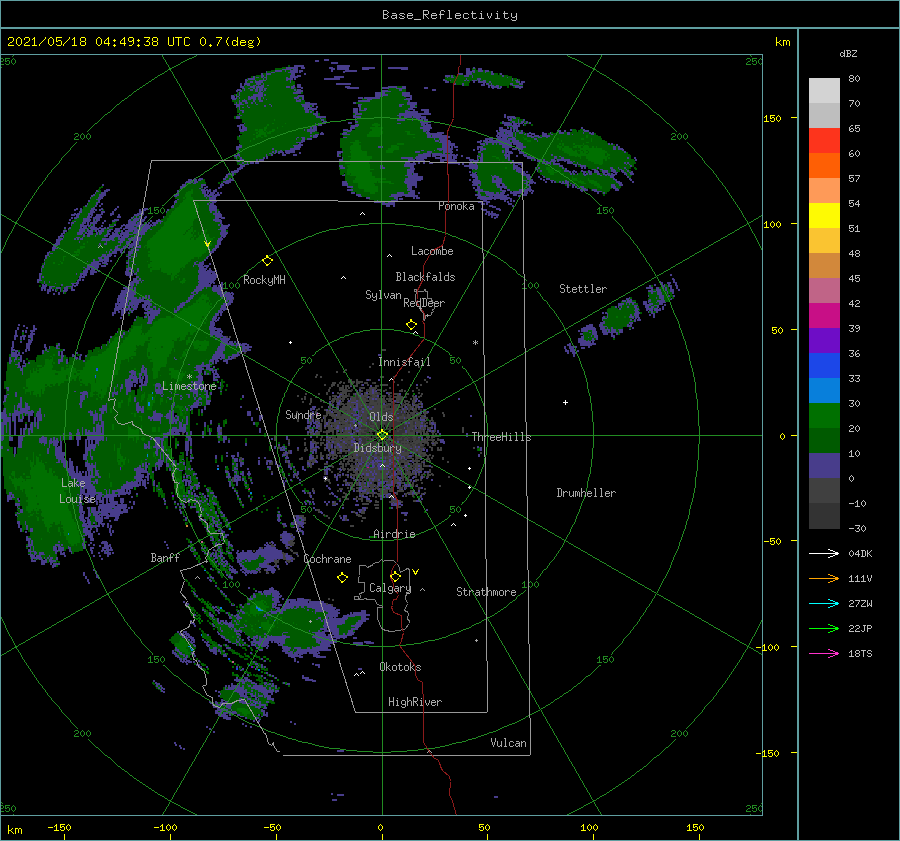
Task: Click the Olds label
Action: [x=381, y=417]
